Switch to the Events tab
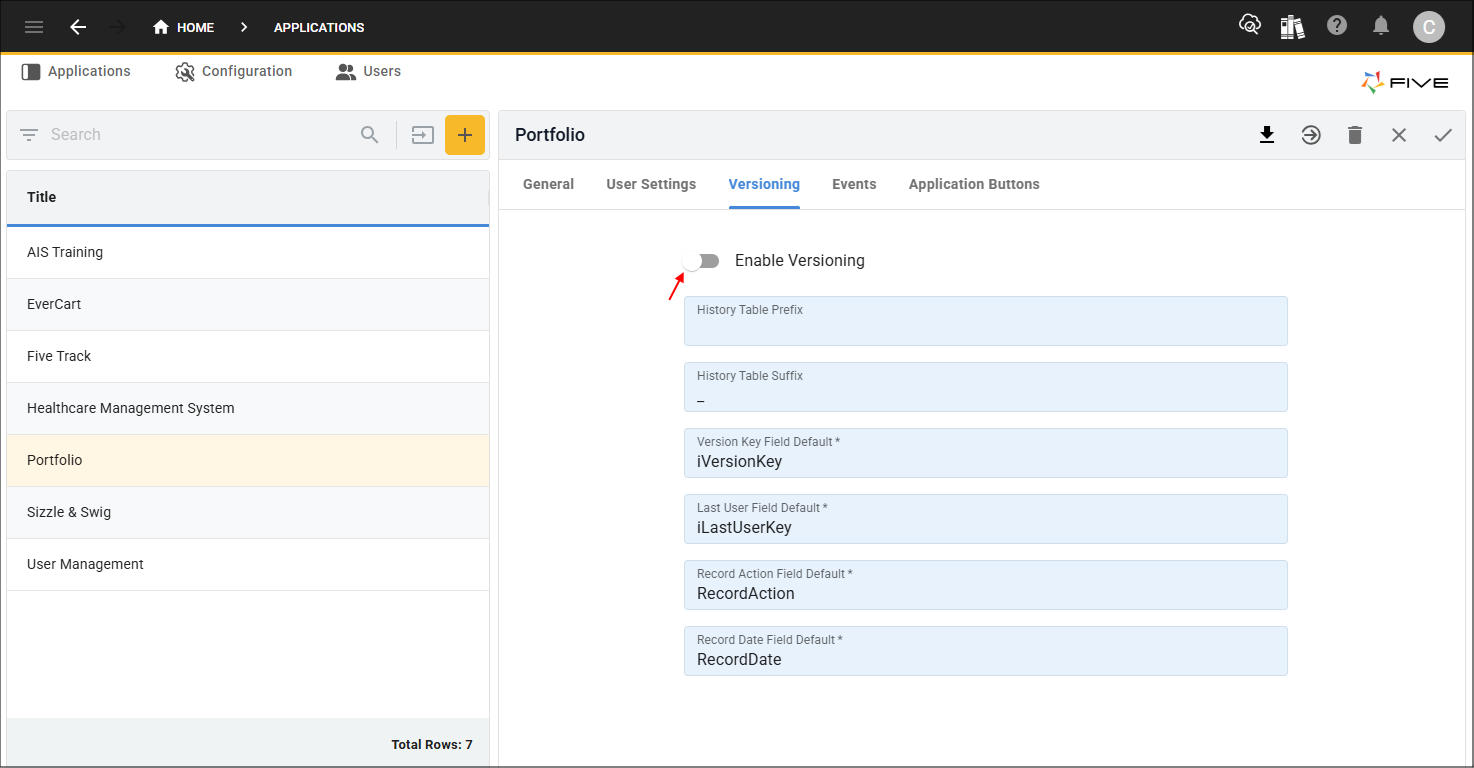Viewport: 1474px width, 768px height. pyautogui.click(x=853, y=184)
